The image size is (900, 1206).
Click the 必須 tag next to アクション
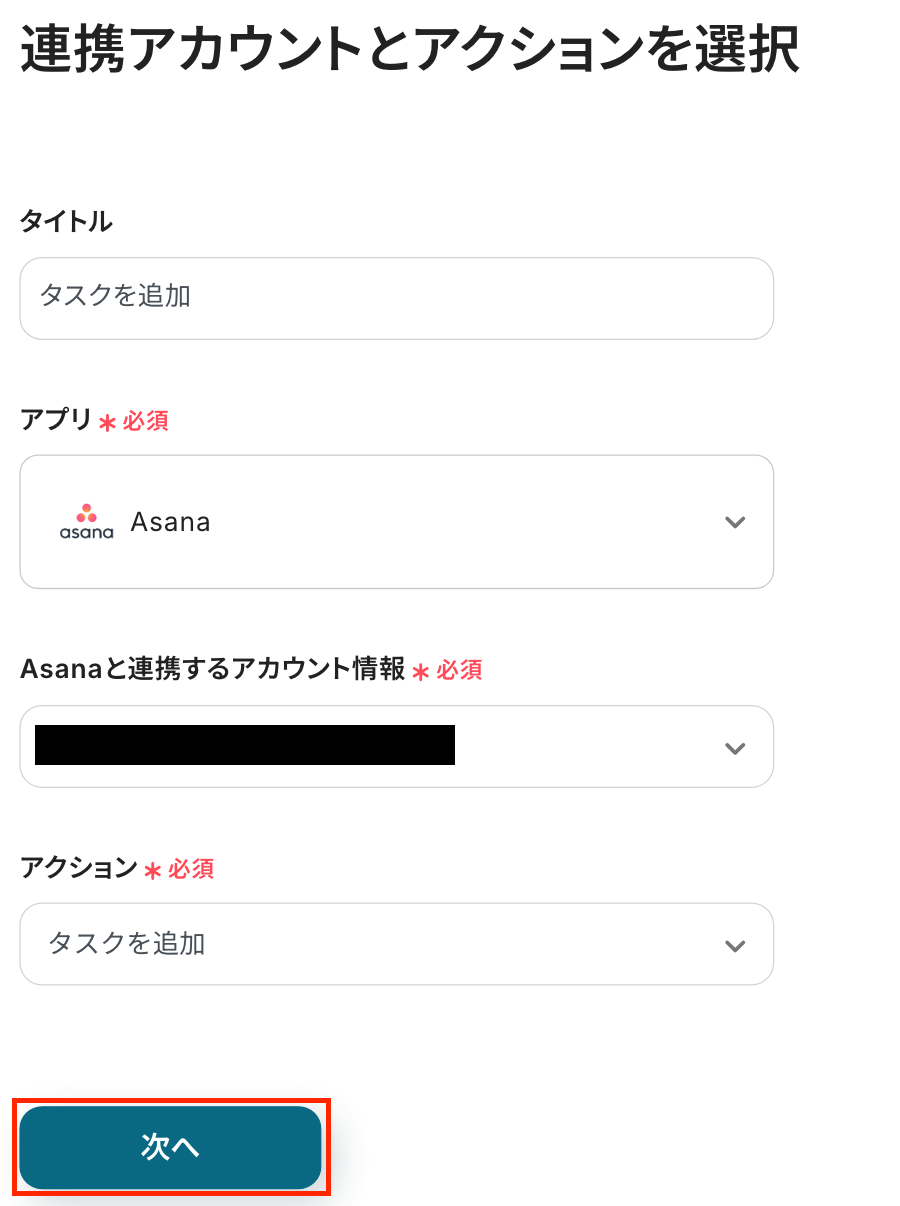[191, 869]
